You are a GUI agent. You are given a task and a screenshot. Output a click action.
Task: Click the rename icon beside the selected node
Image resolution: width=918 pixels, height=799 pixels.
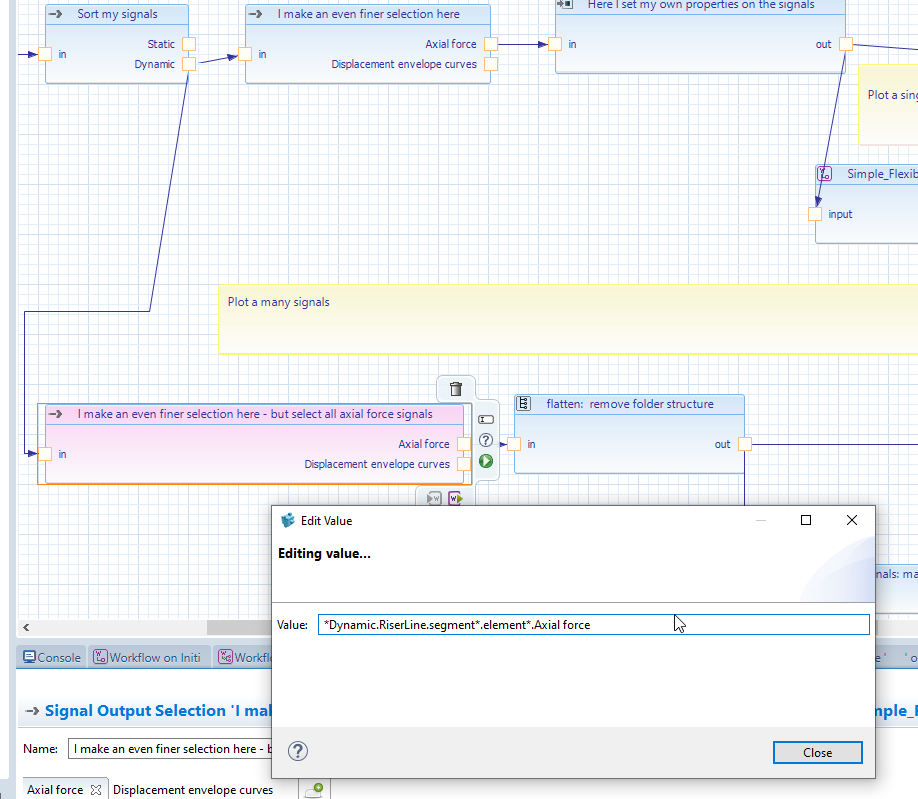coord(486,419)
